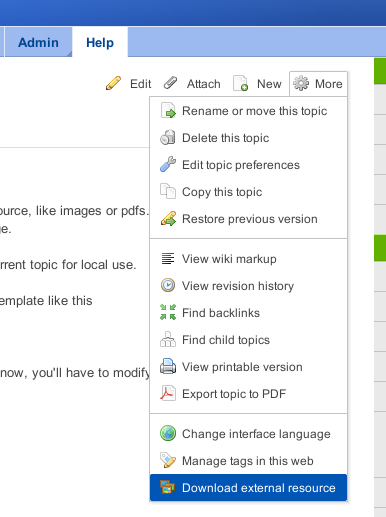
Task: Open View wiki markup
Action: click(248, 259)
